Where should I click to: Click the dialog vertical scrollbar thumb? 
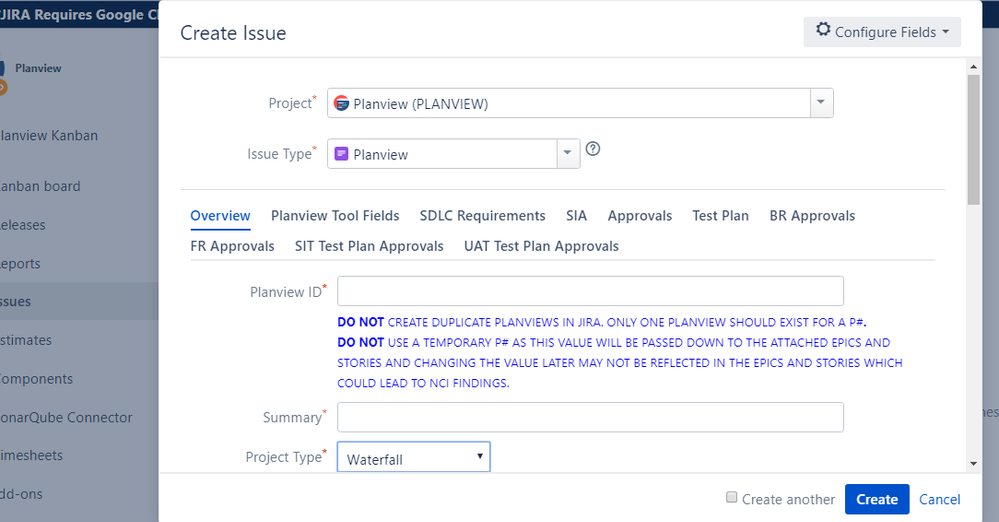pos(973,140)
